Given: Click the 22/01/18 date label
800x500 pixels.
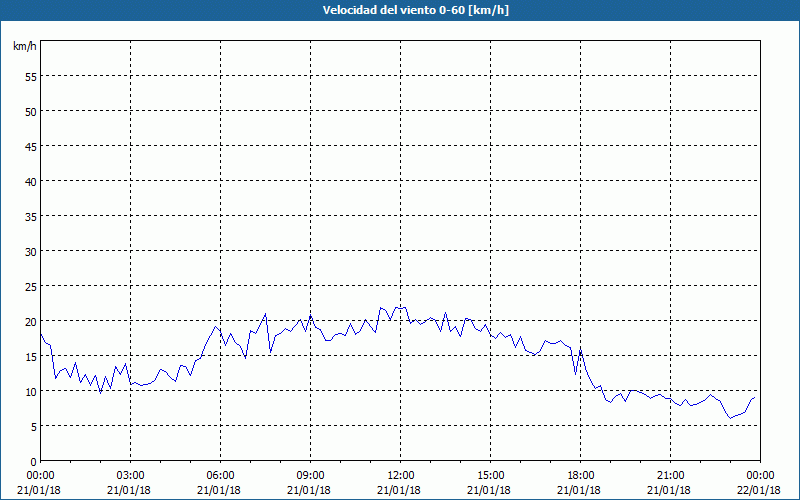Looking at the screenshot, I should click(x=760, y=490).
